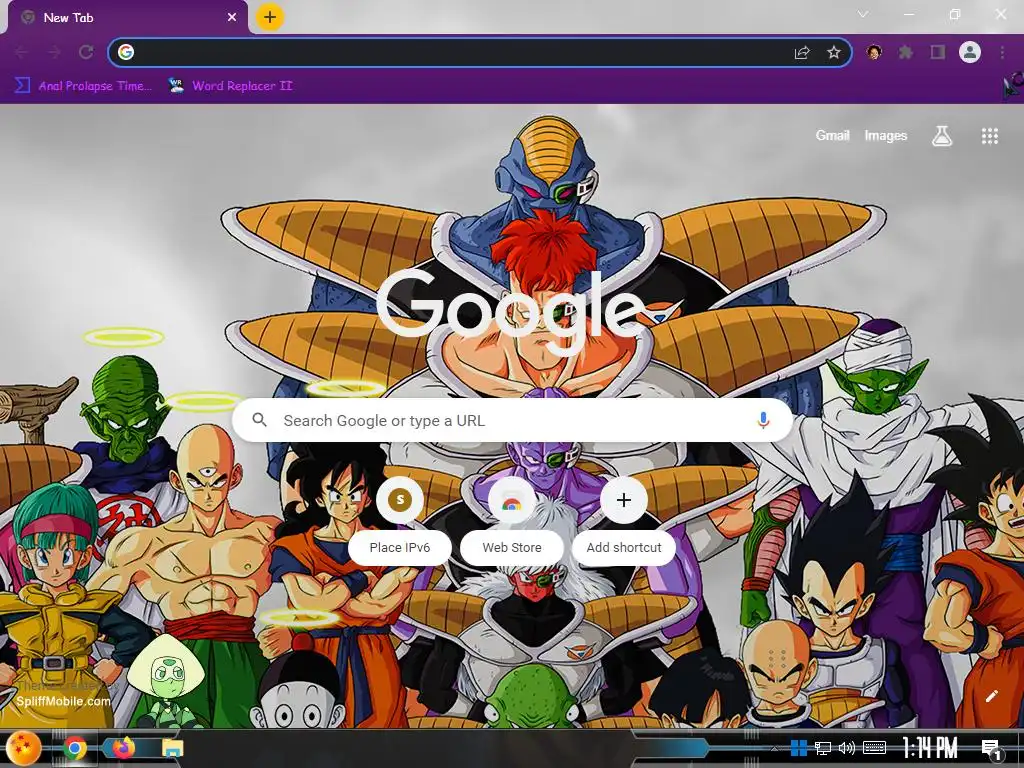Open Chrome from the taskbar
The height and width of the screenshot is (768, 1024).
coord(74,748)
